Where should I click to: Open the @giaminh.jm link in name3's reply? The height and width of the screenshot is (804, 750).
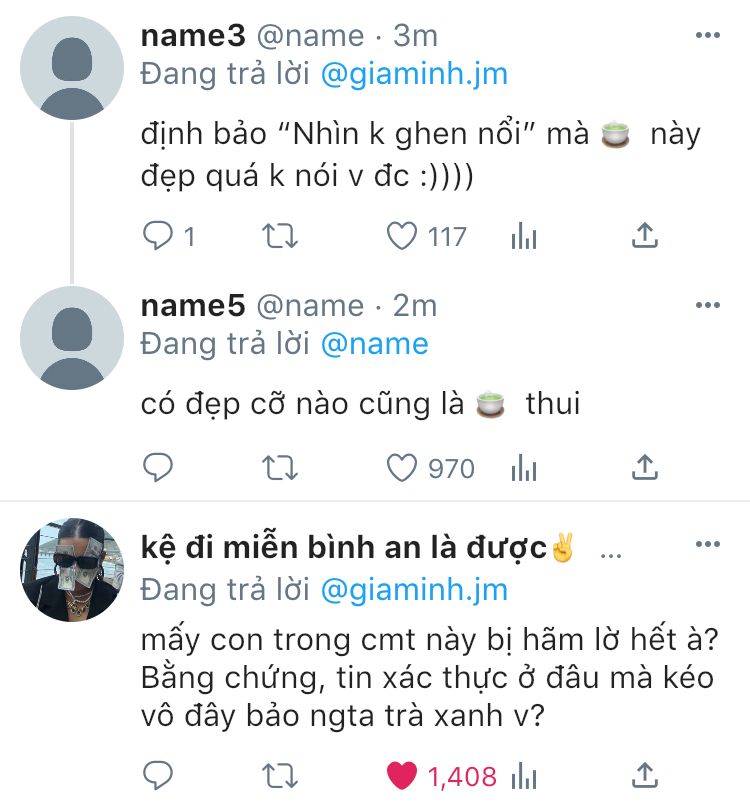click(414, 74)
